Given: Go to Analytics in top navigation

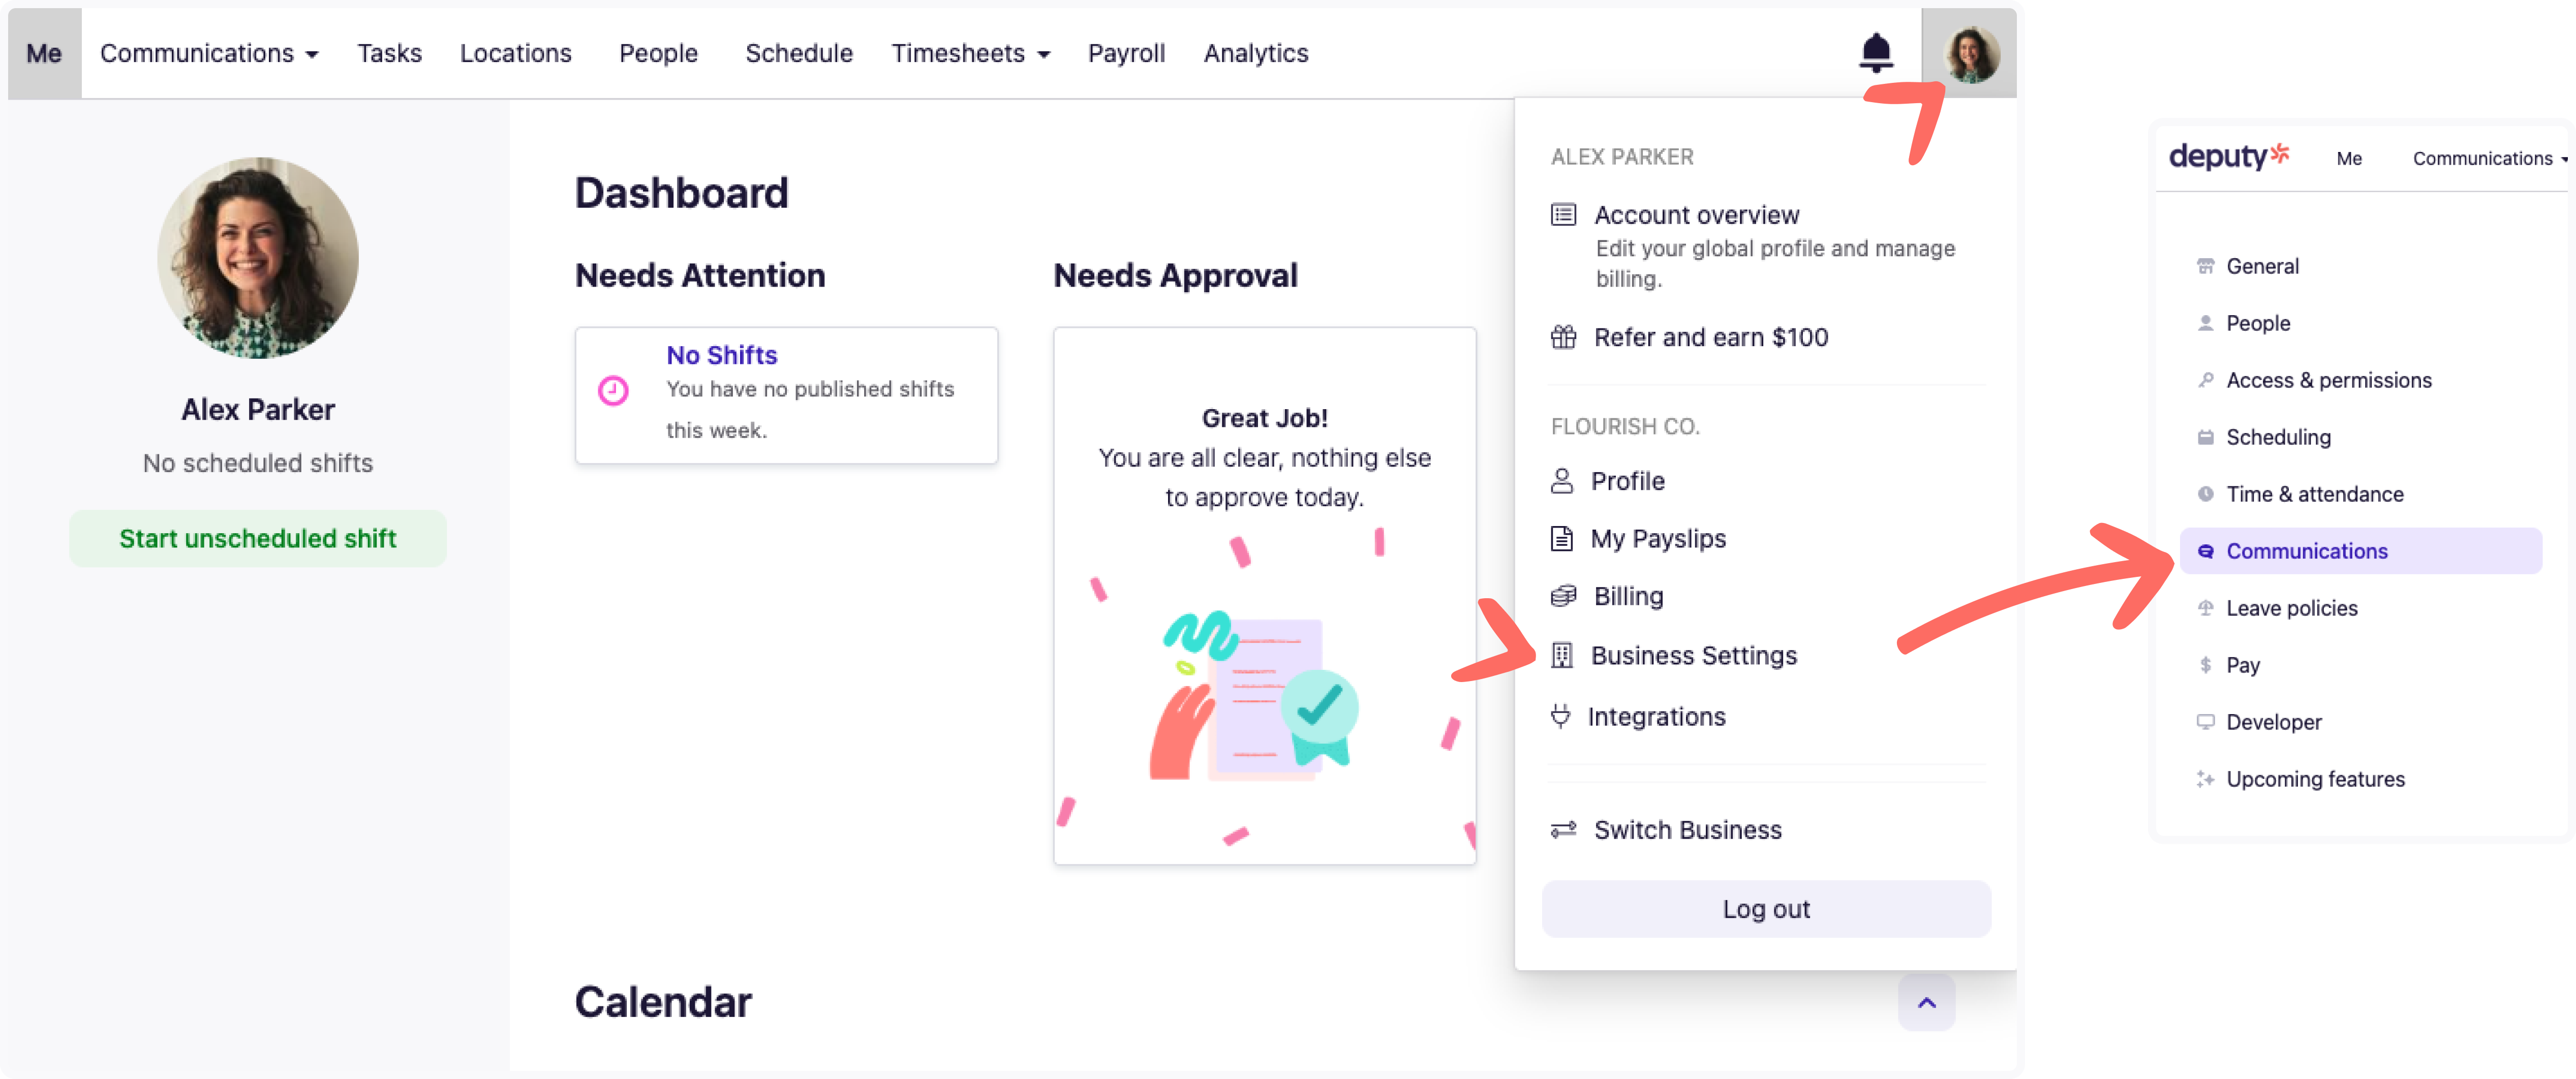Looking at the screenshot, I should tap(1255, 53).
